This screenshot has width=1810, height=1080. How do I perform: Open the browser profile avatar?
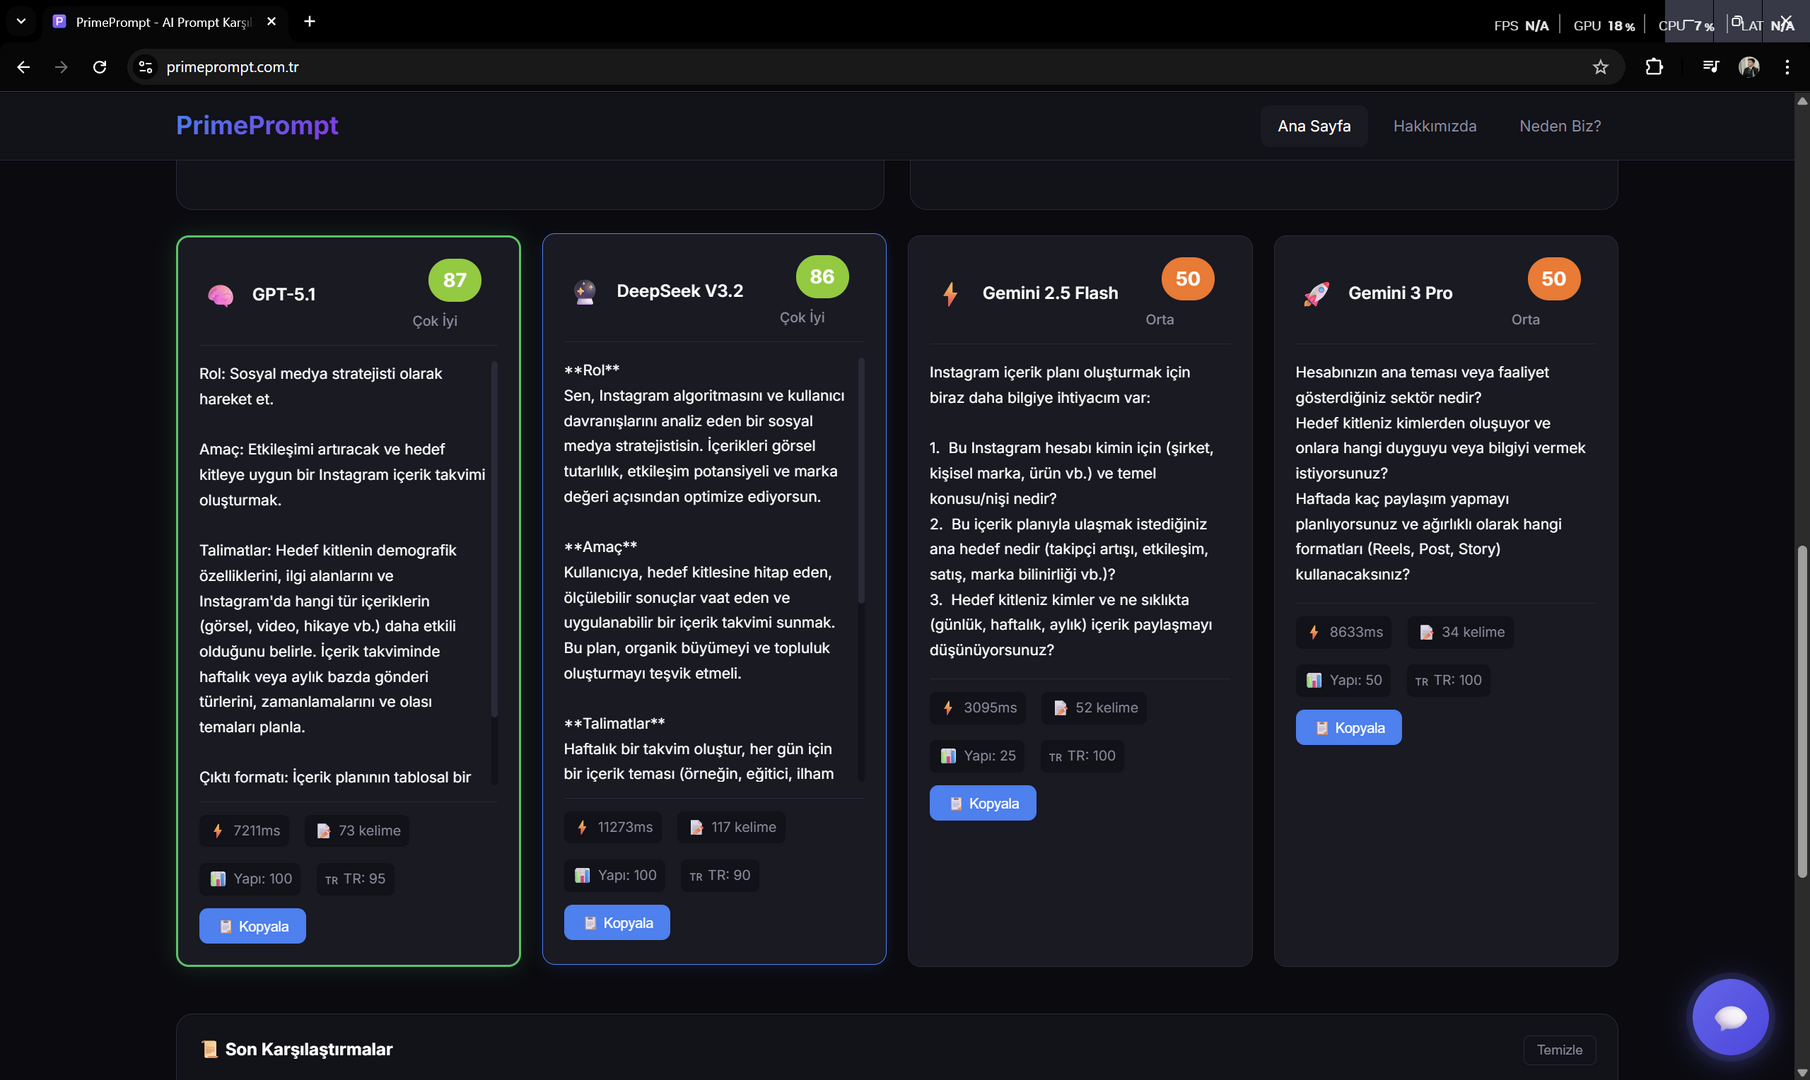click(x=1749, y=67)
